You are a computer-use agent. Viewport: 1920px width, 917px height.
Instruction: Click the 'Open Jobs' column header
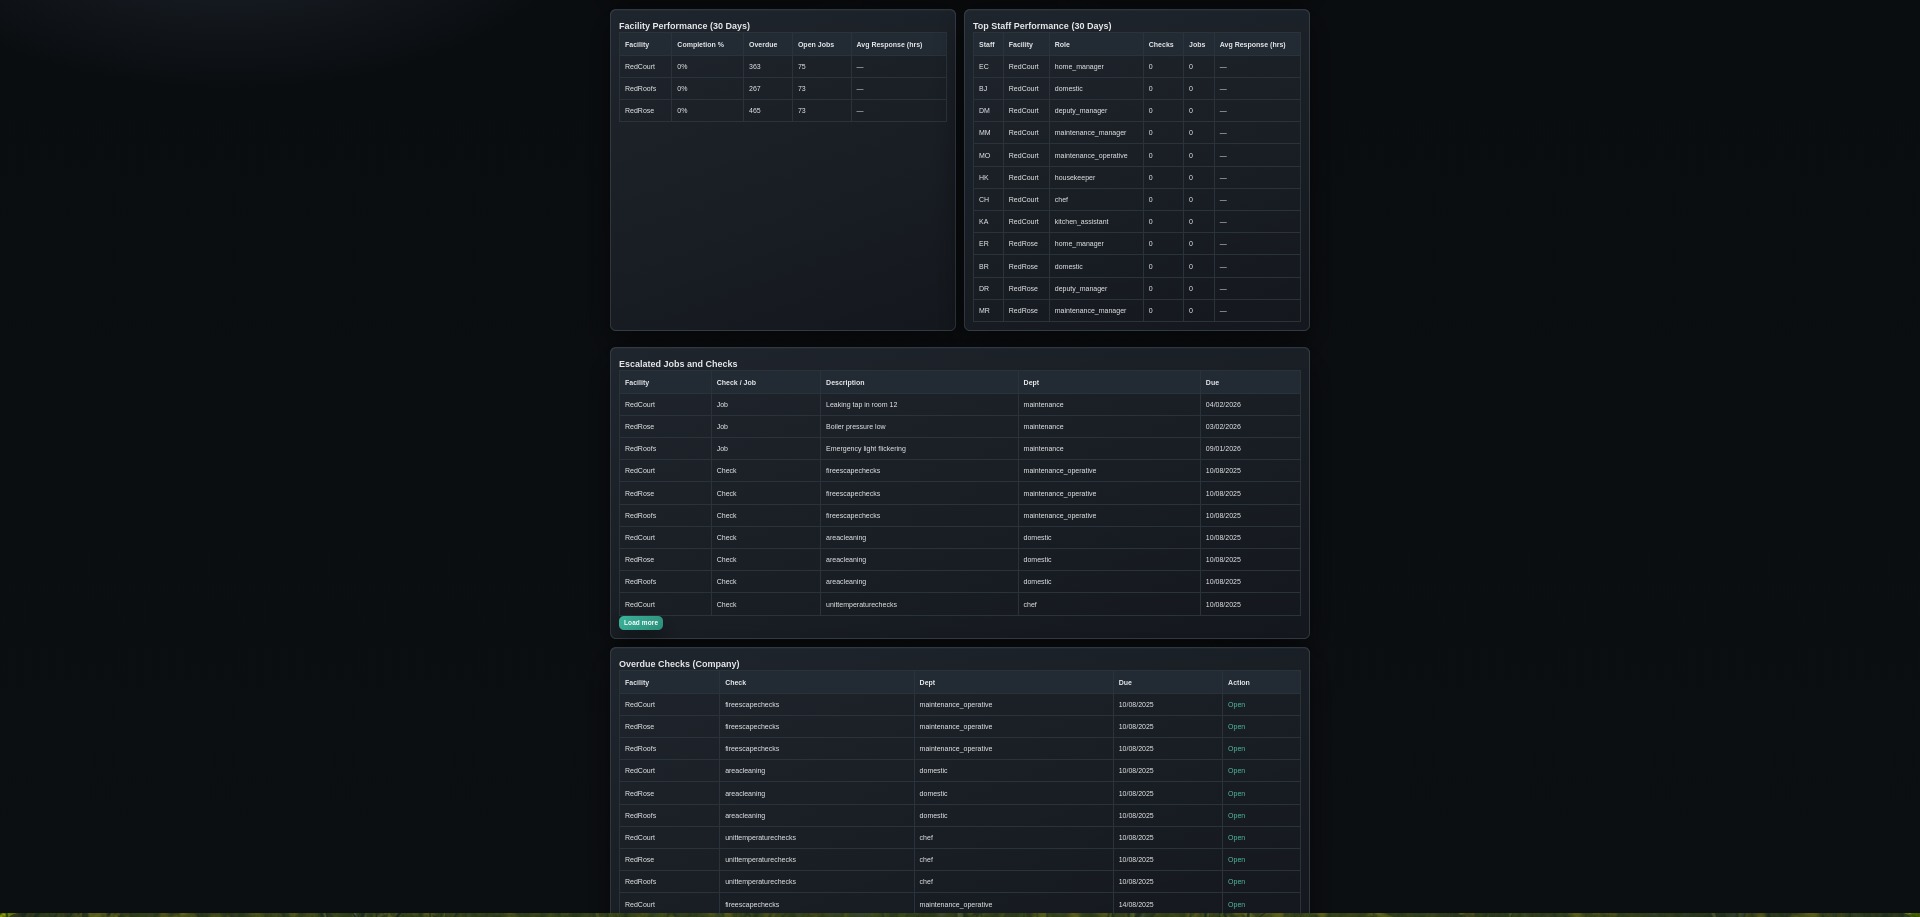click(x=815, y=45)
